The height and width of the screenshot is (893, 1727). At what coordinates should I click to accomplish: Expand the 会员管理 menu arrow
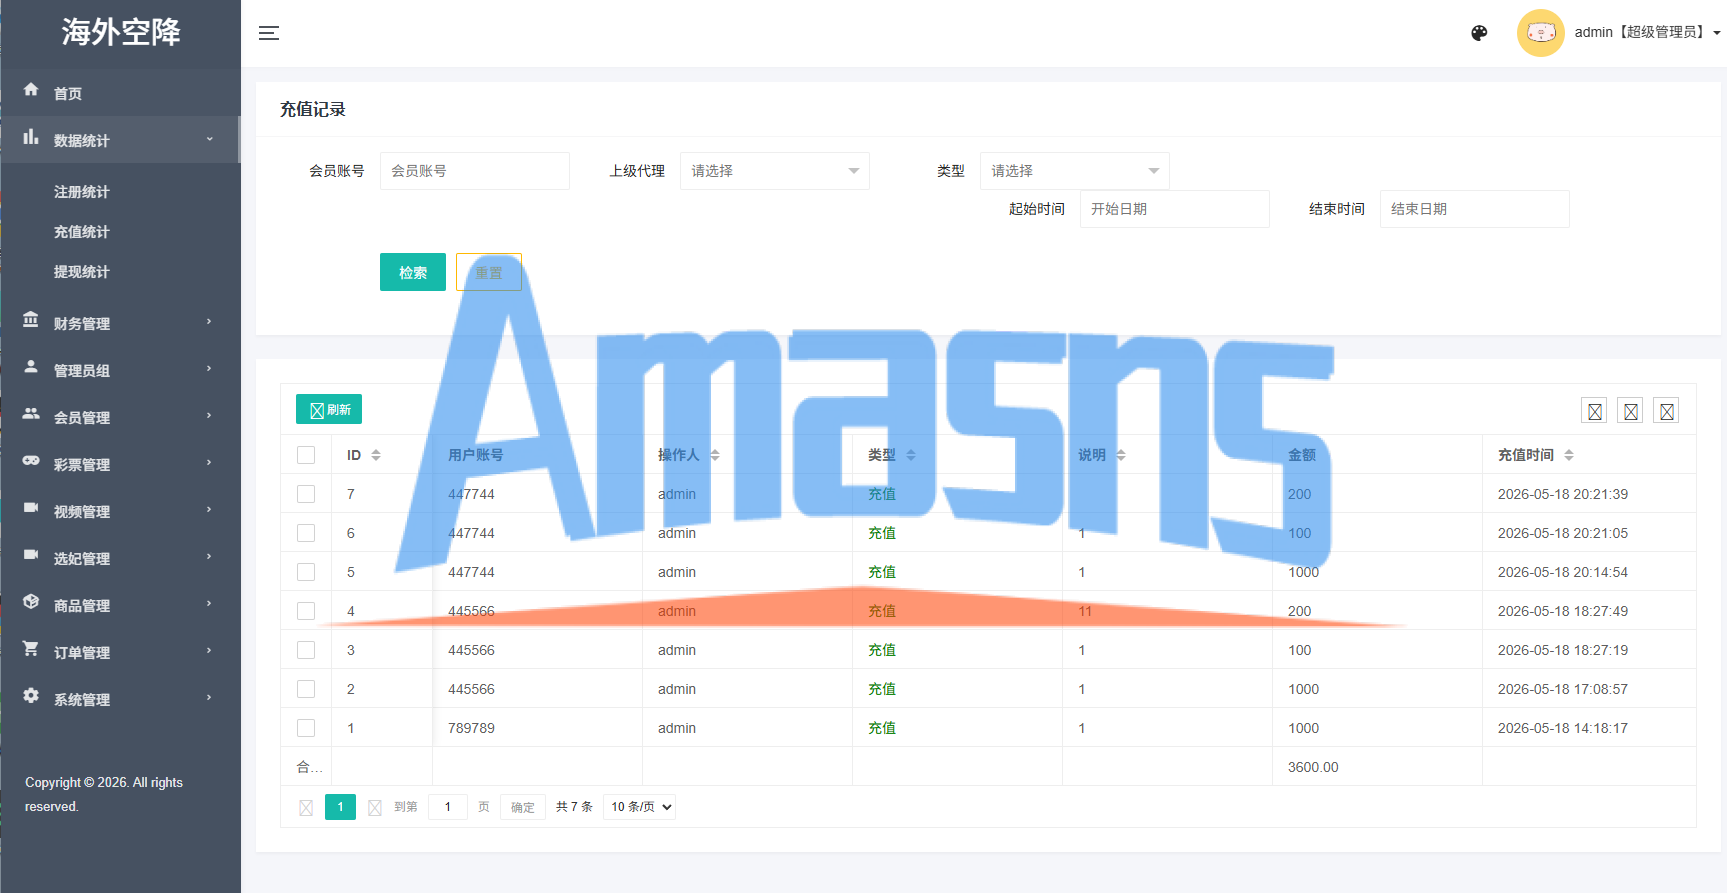pyautogui.click(x=209, y=416)
